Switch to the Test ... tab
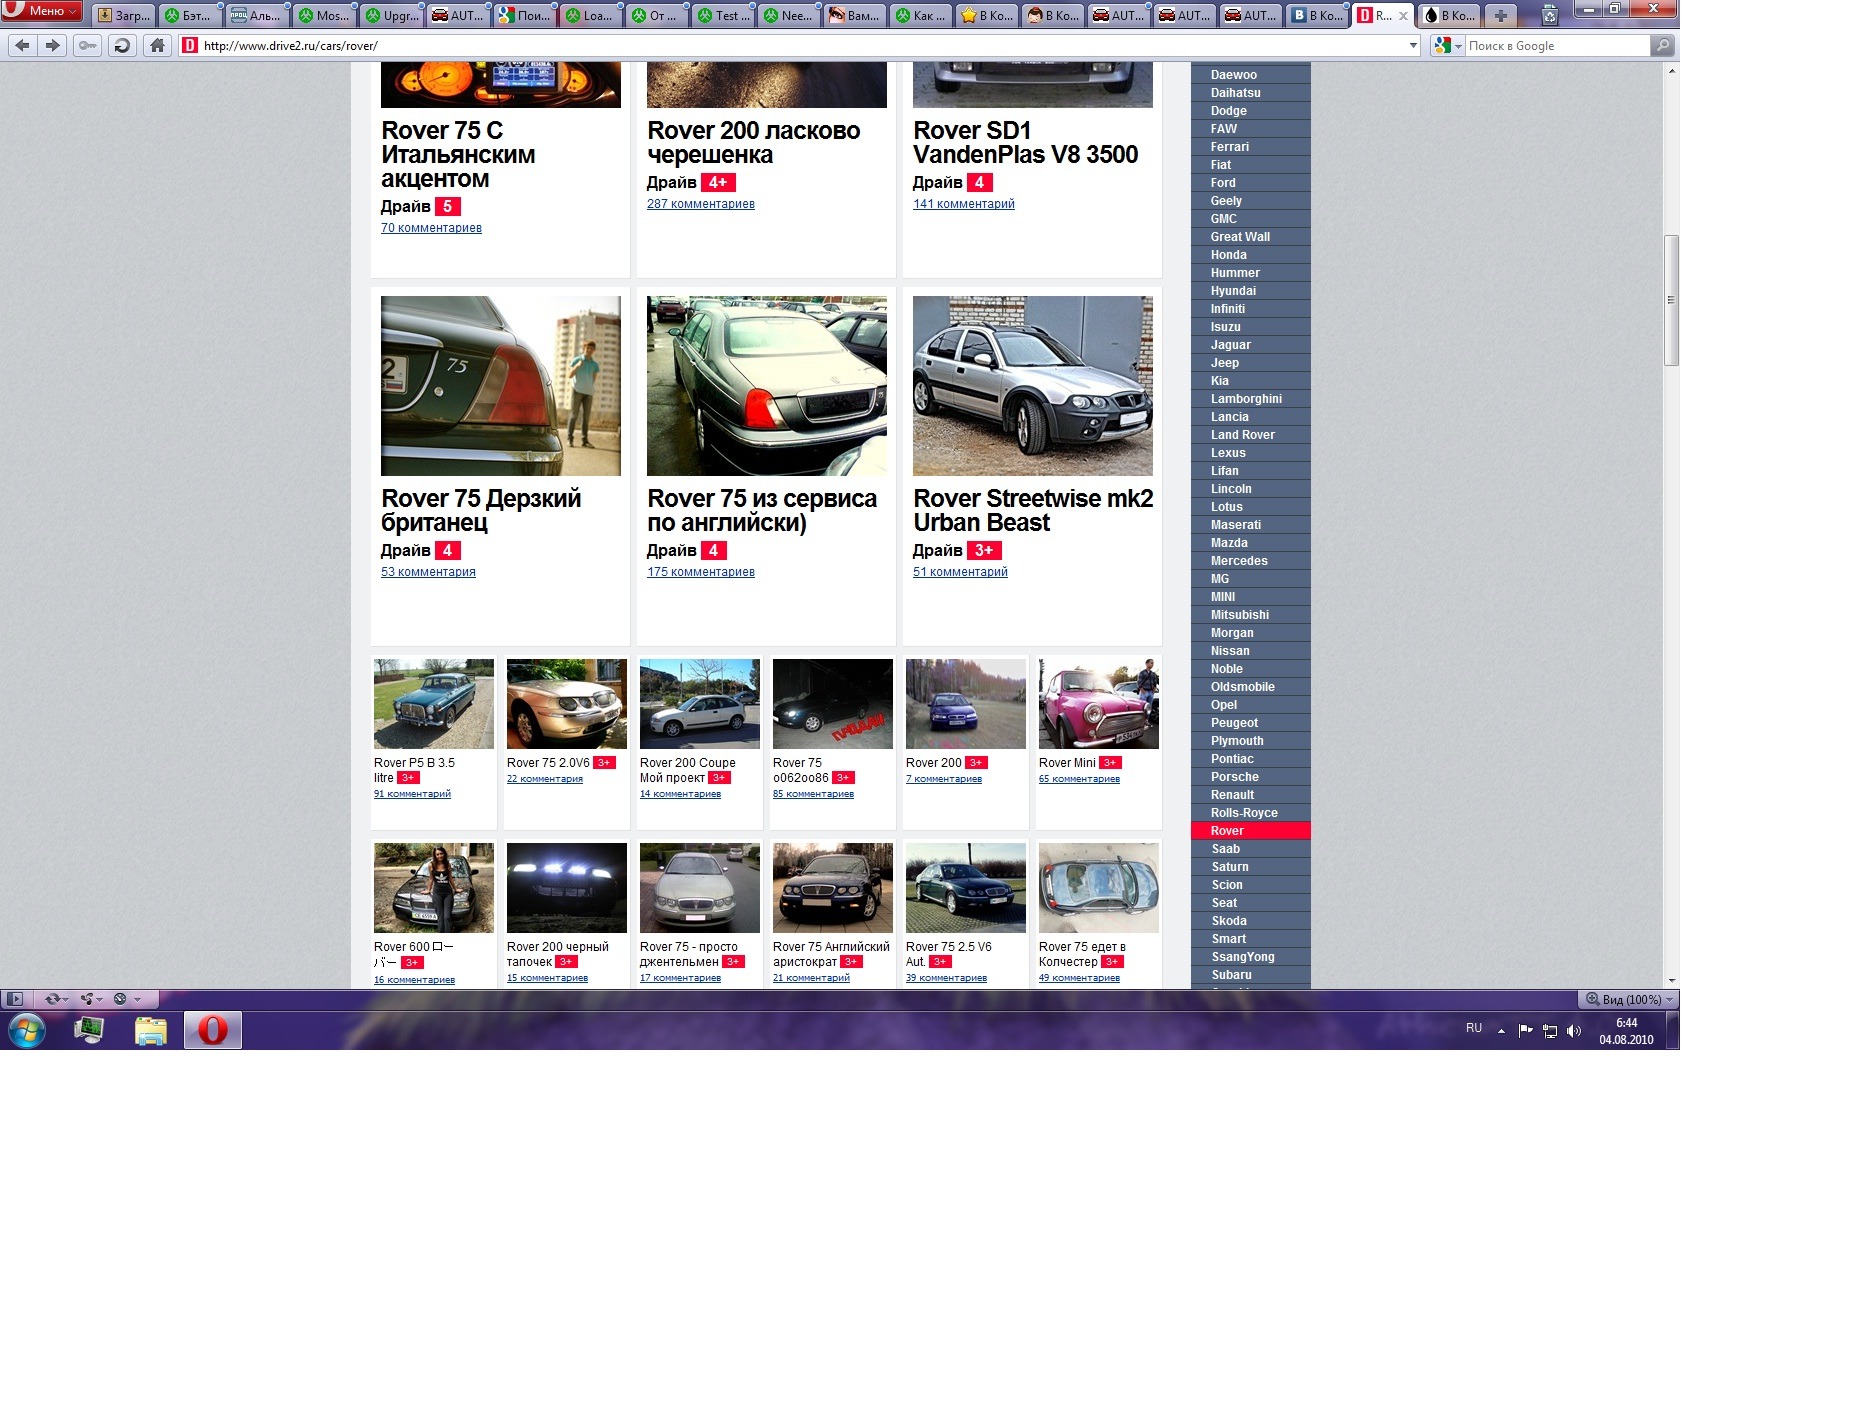Screen dimensions: 1873x1405 (x=723, y=15)
